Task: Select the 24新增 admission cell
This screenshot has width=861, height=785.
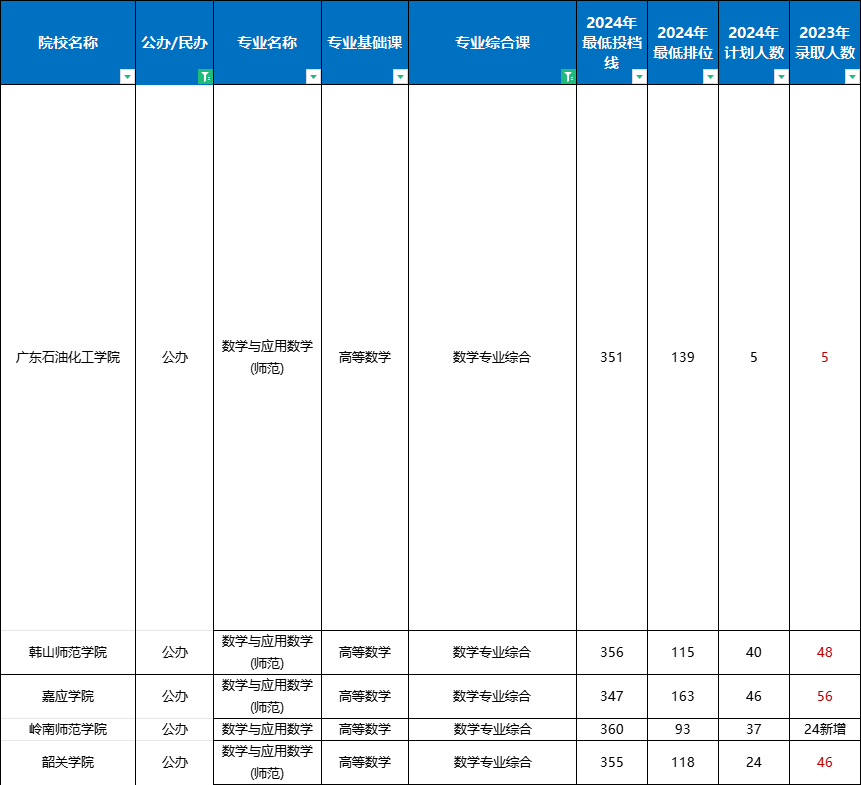Action: [x=824, y=729]
